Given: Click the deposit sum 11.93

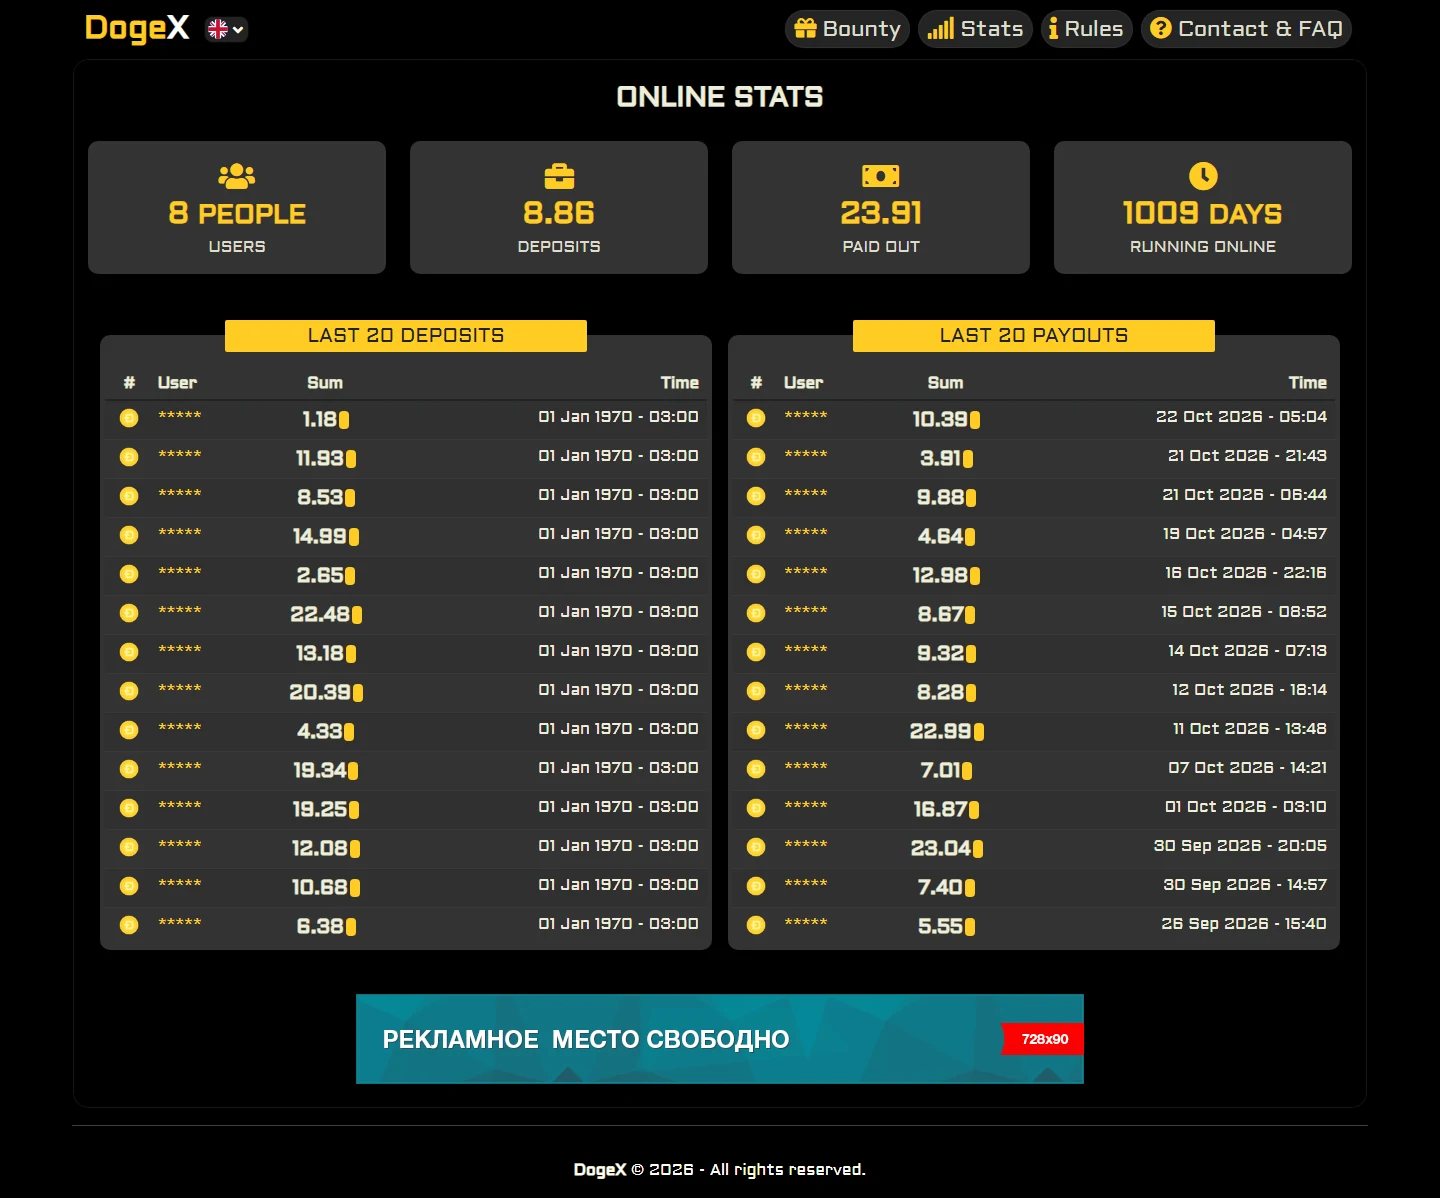Looking at the screenshot, I should click(320, 458).
